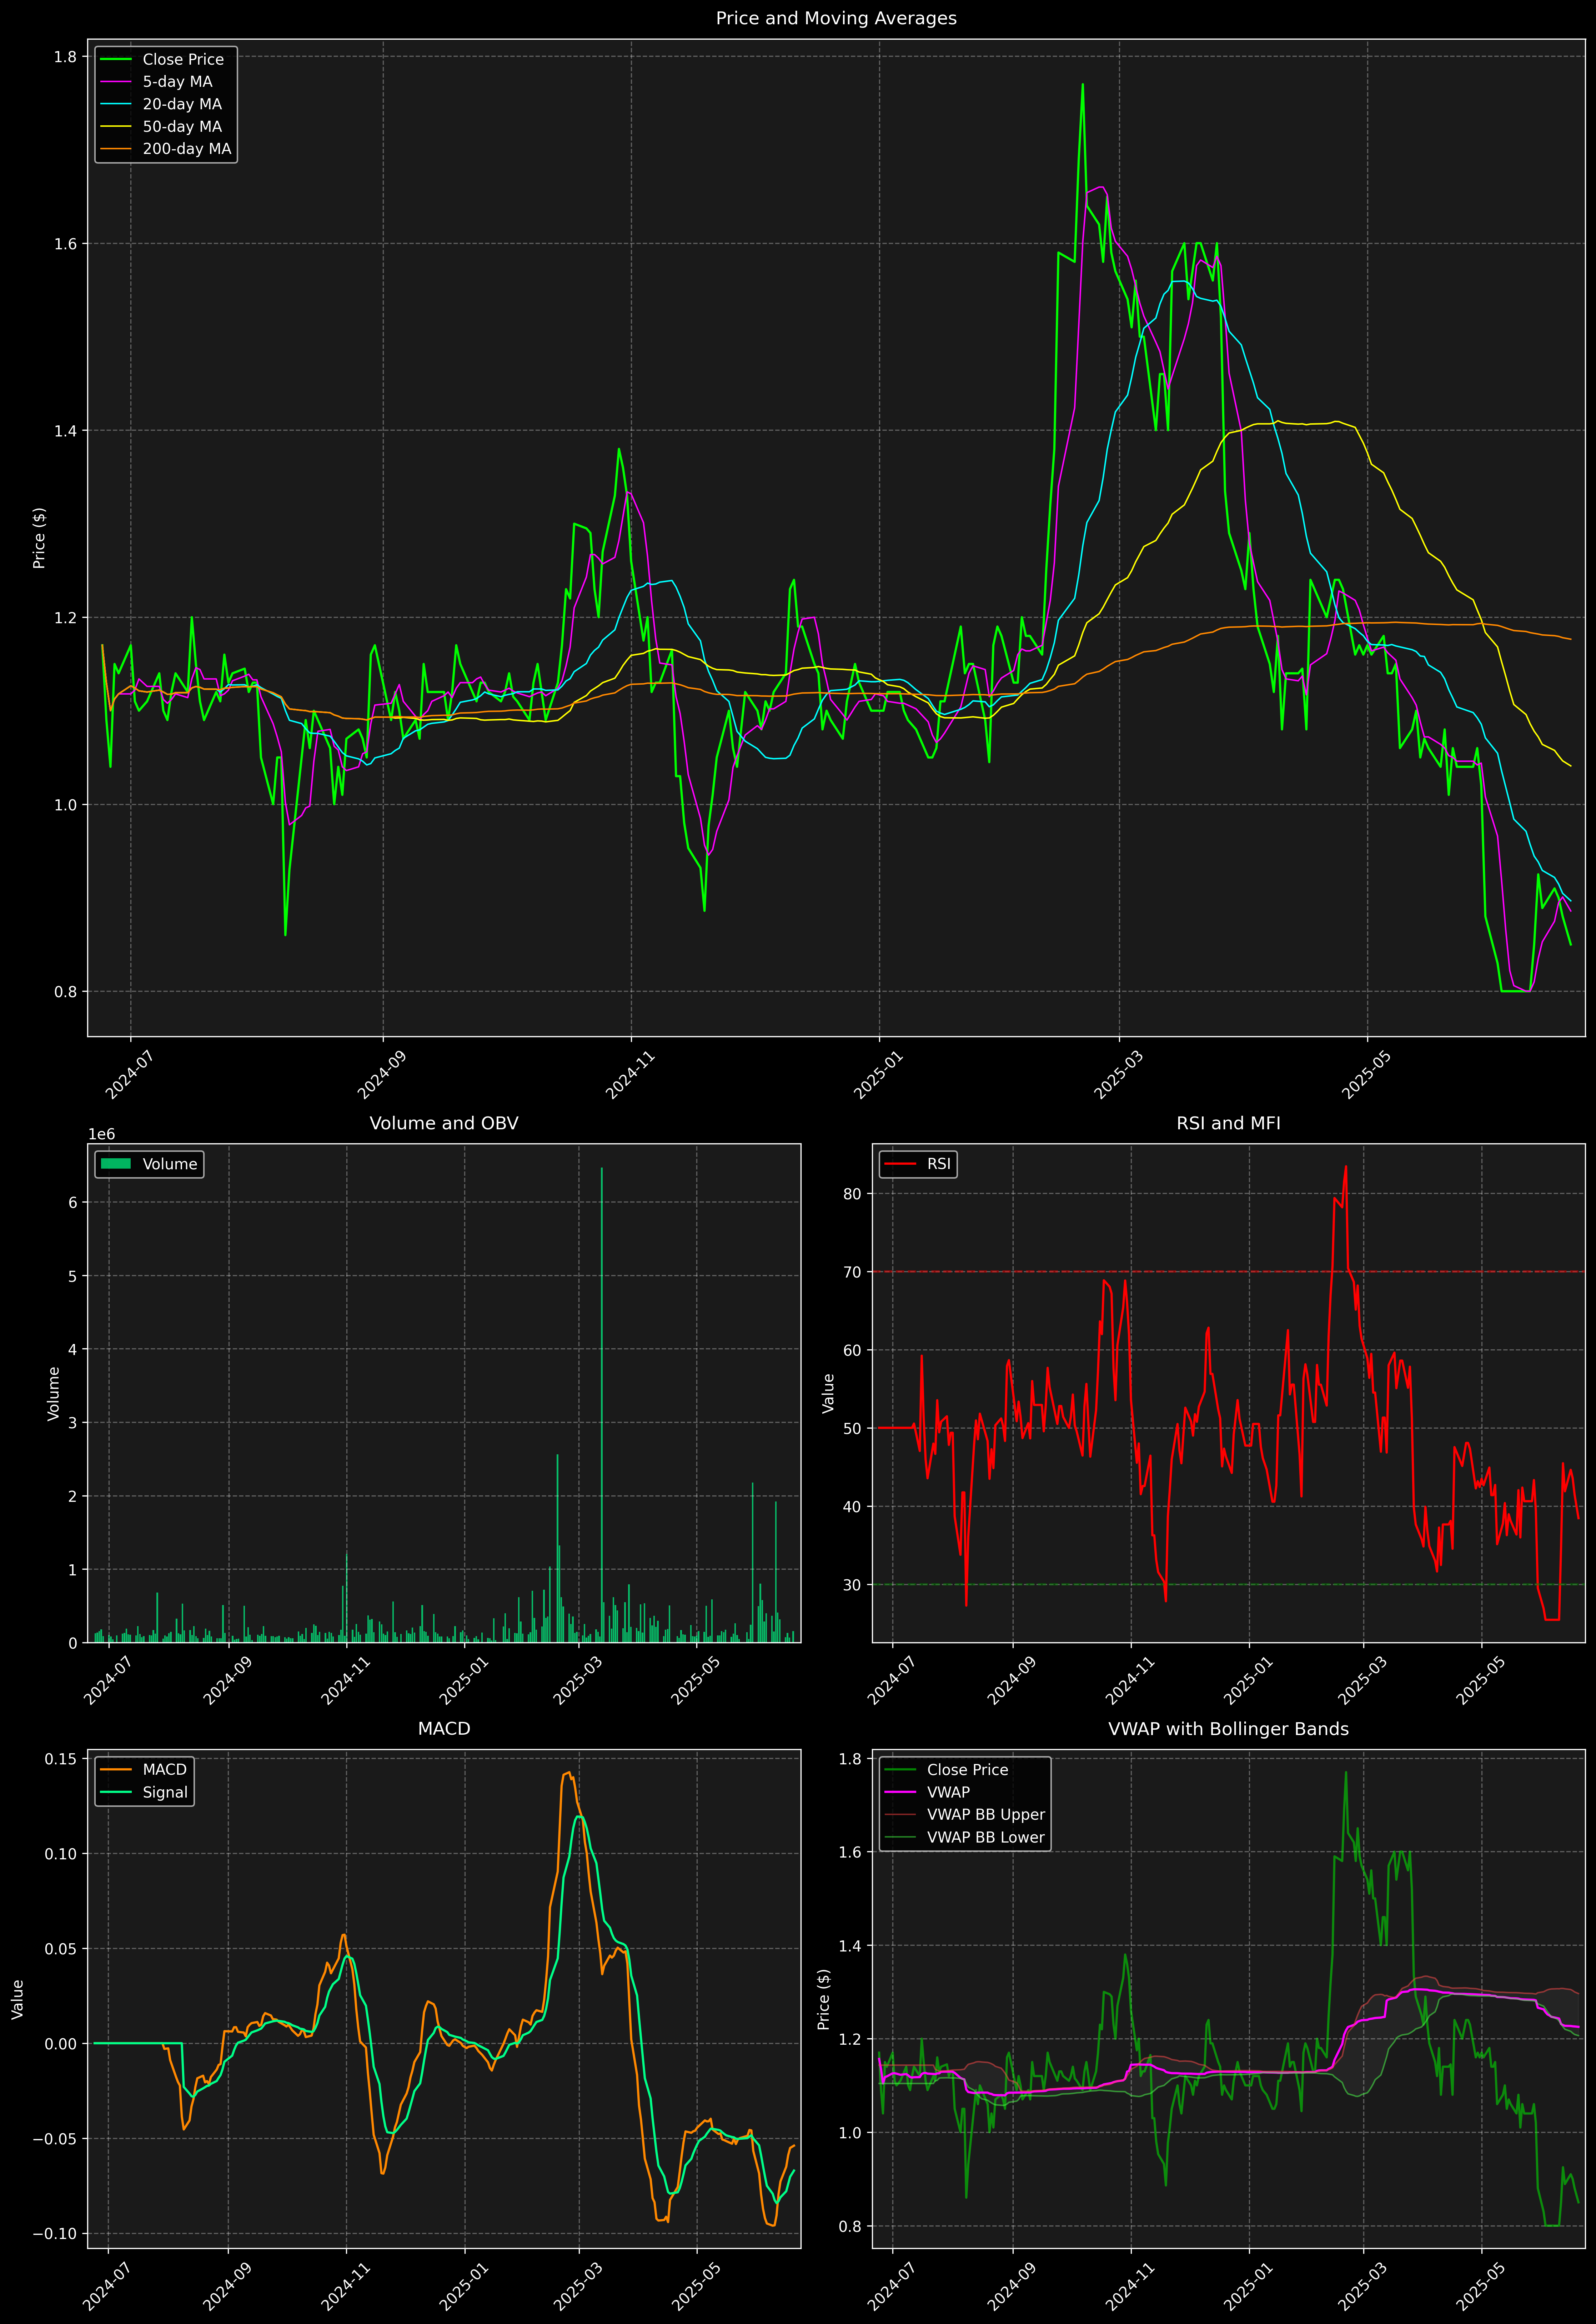Select the "50-day MA" legend label
This screenshot has width=1596, height=2324.
(182, 127)
